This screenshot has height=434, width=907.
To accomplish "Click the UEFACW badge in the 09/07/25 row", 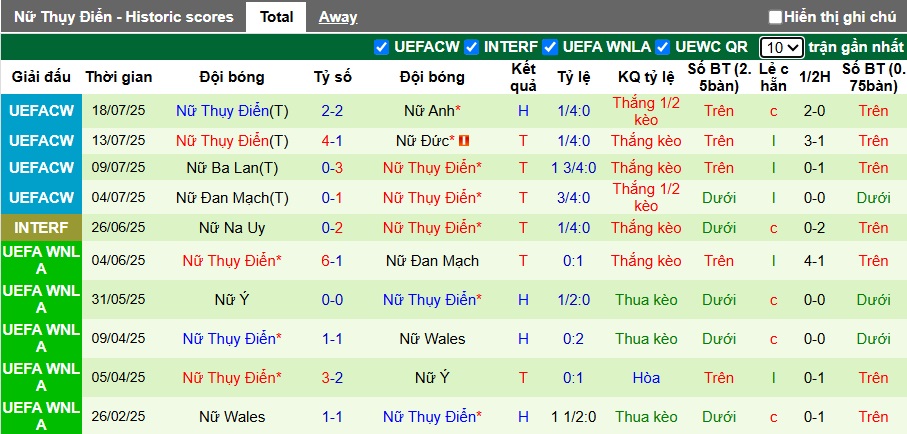I will point(41,168).
